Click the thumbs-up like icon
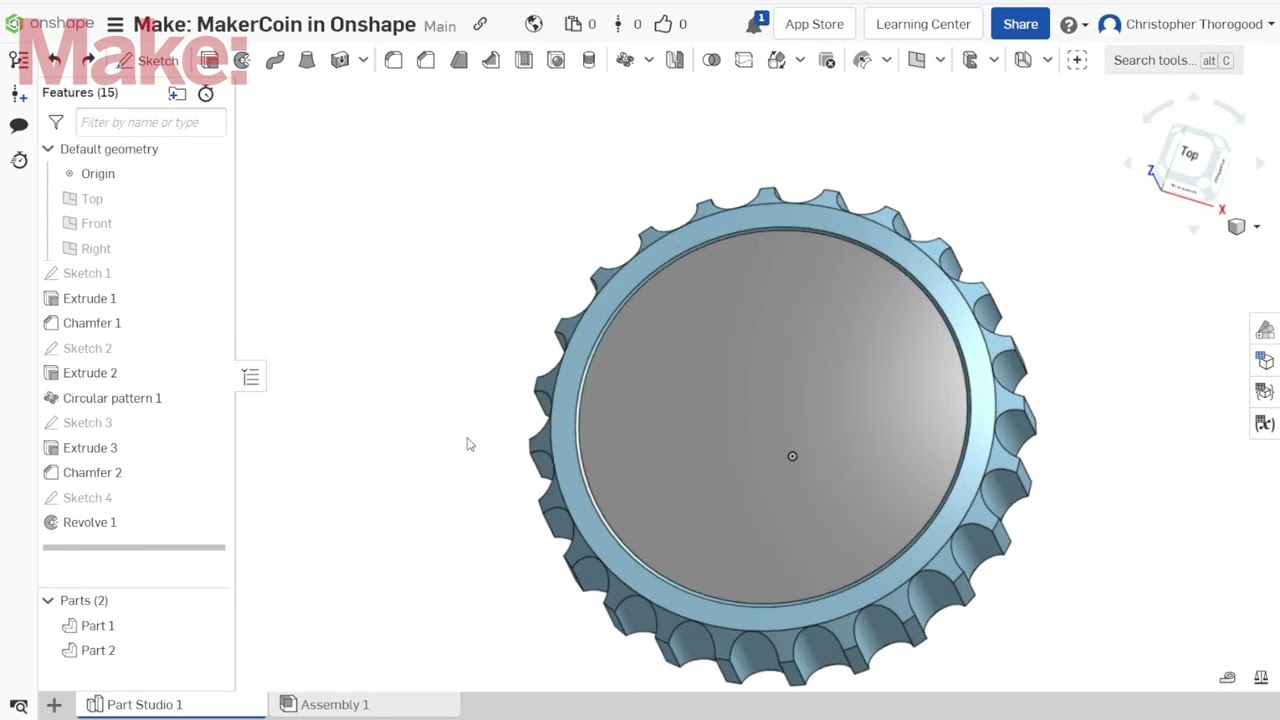Image resolution: width=1280 pixels, height=720 pixels. coord(663,24)
